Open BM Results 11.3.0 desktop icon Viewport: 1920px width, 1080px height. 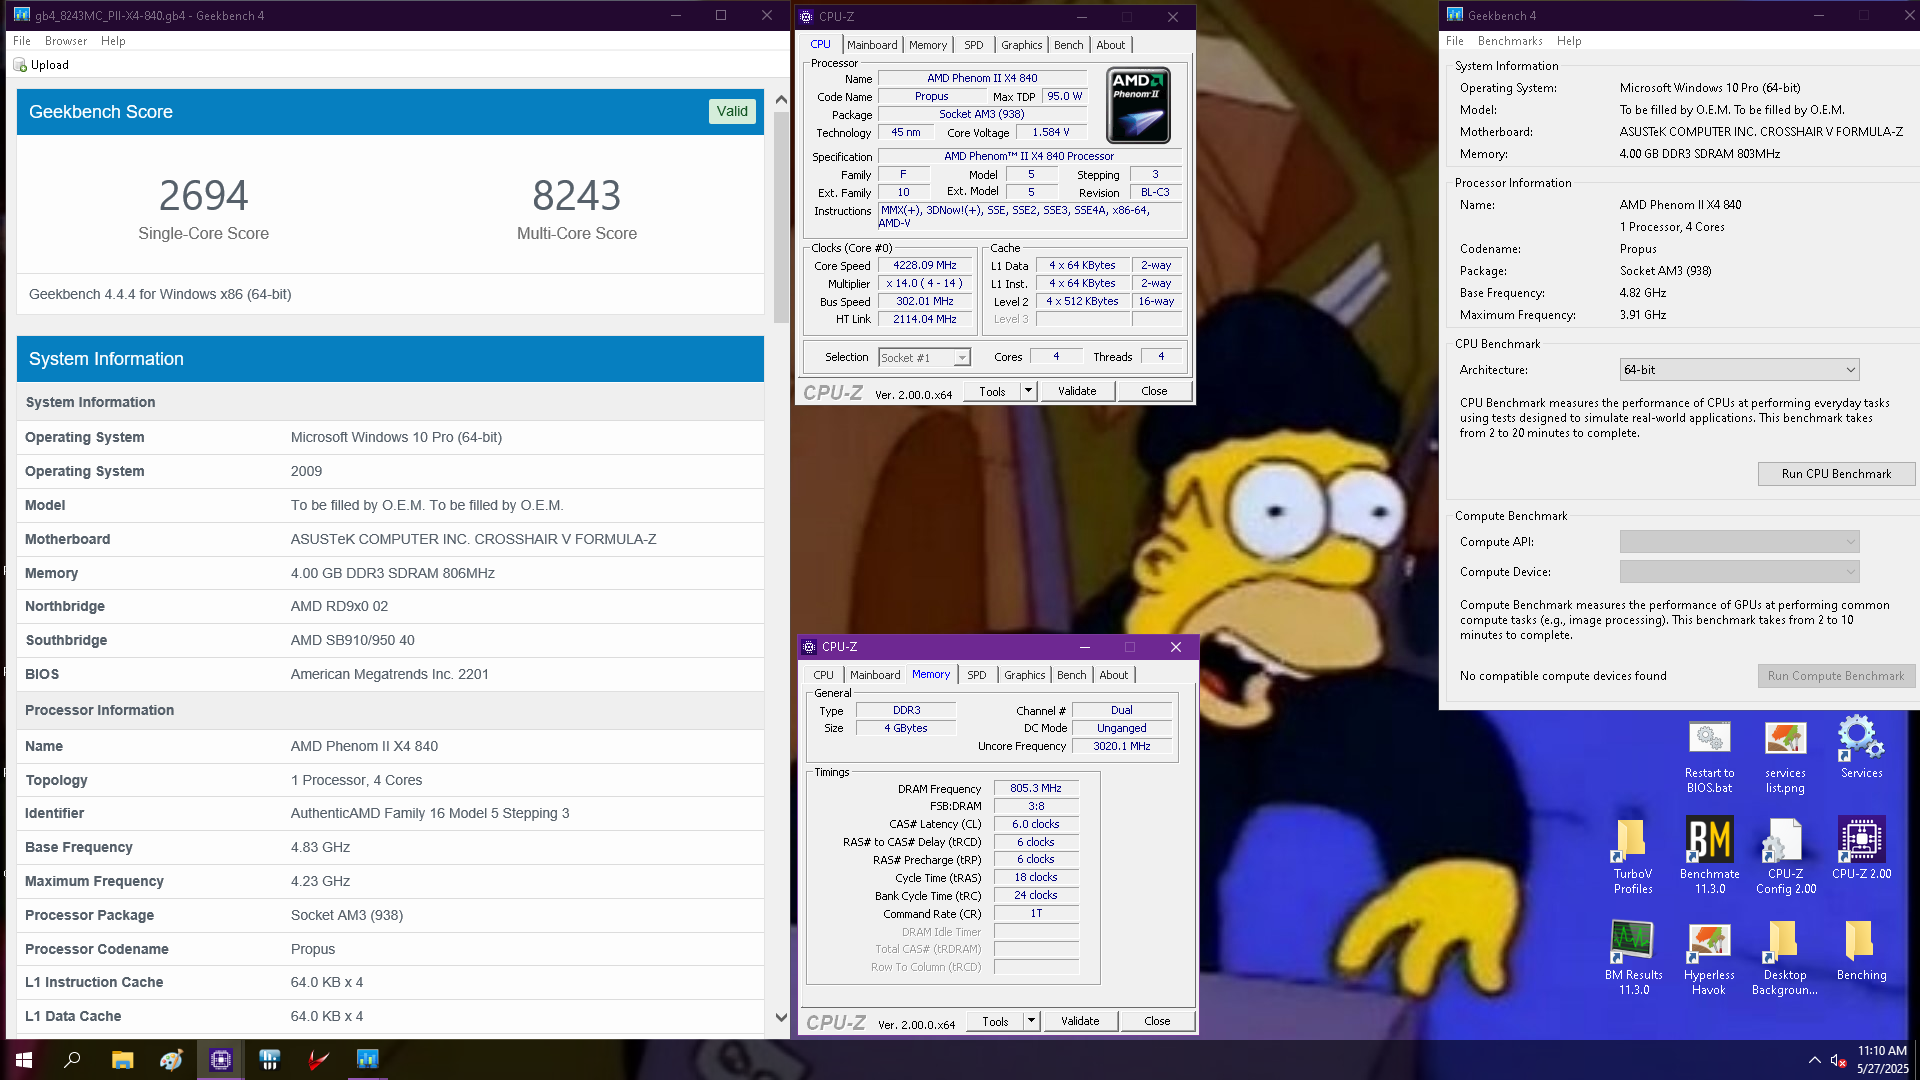click(x=1633, y=958)
